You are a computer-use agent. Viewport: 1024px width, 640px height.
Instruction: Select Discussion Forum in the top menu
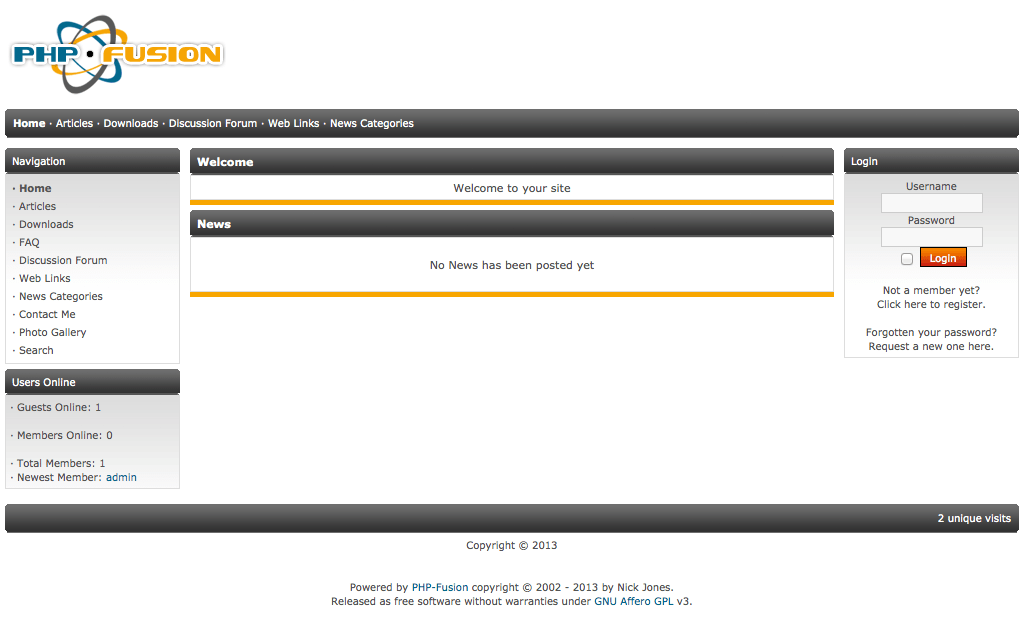[x=213, y=123]
